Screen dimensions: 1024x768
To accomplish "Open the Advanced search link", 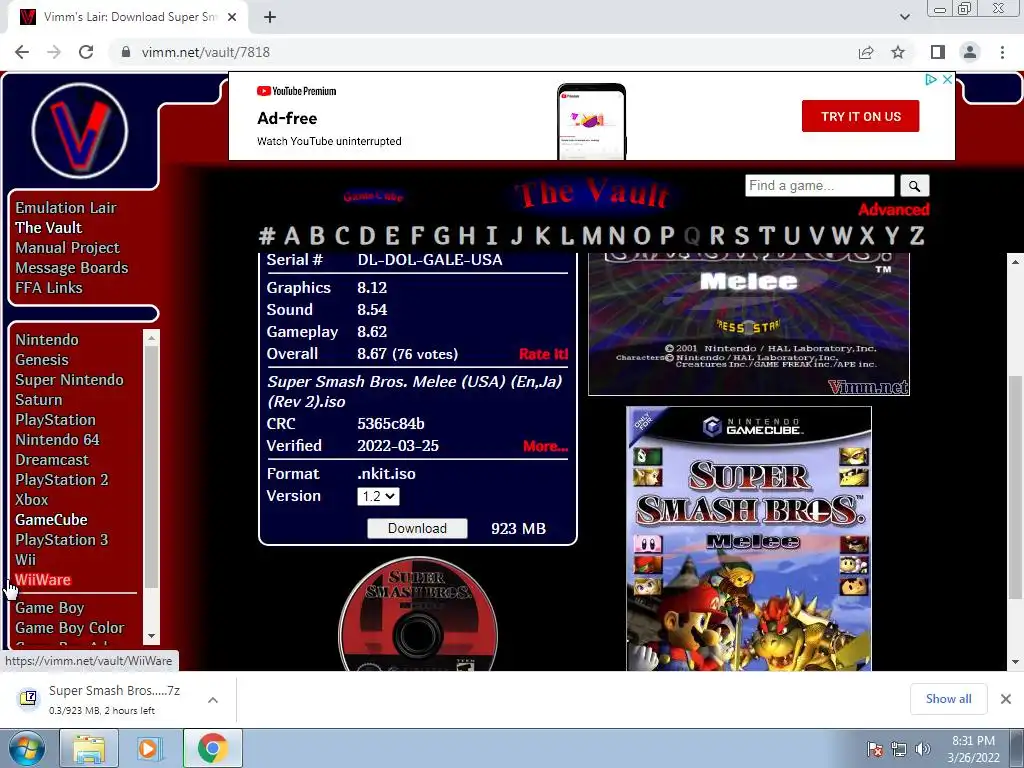I will (893, 210).
